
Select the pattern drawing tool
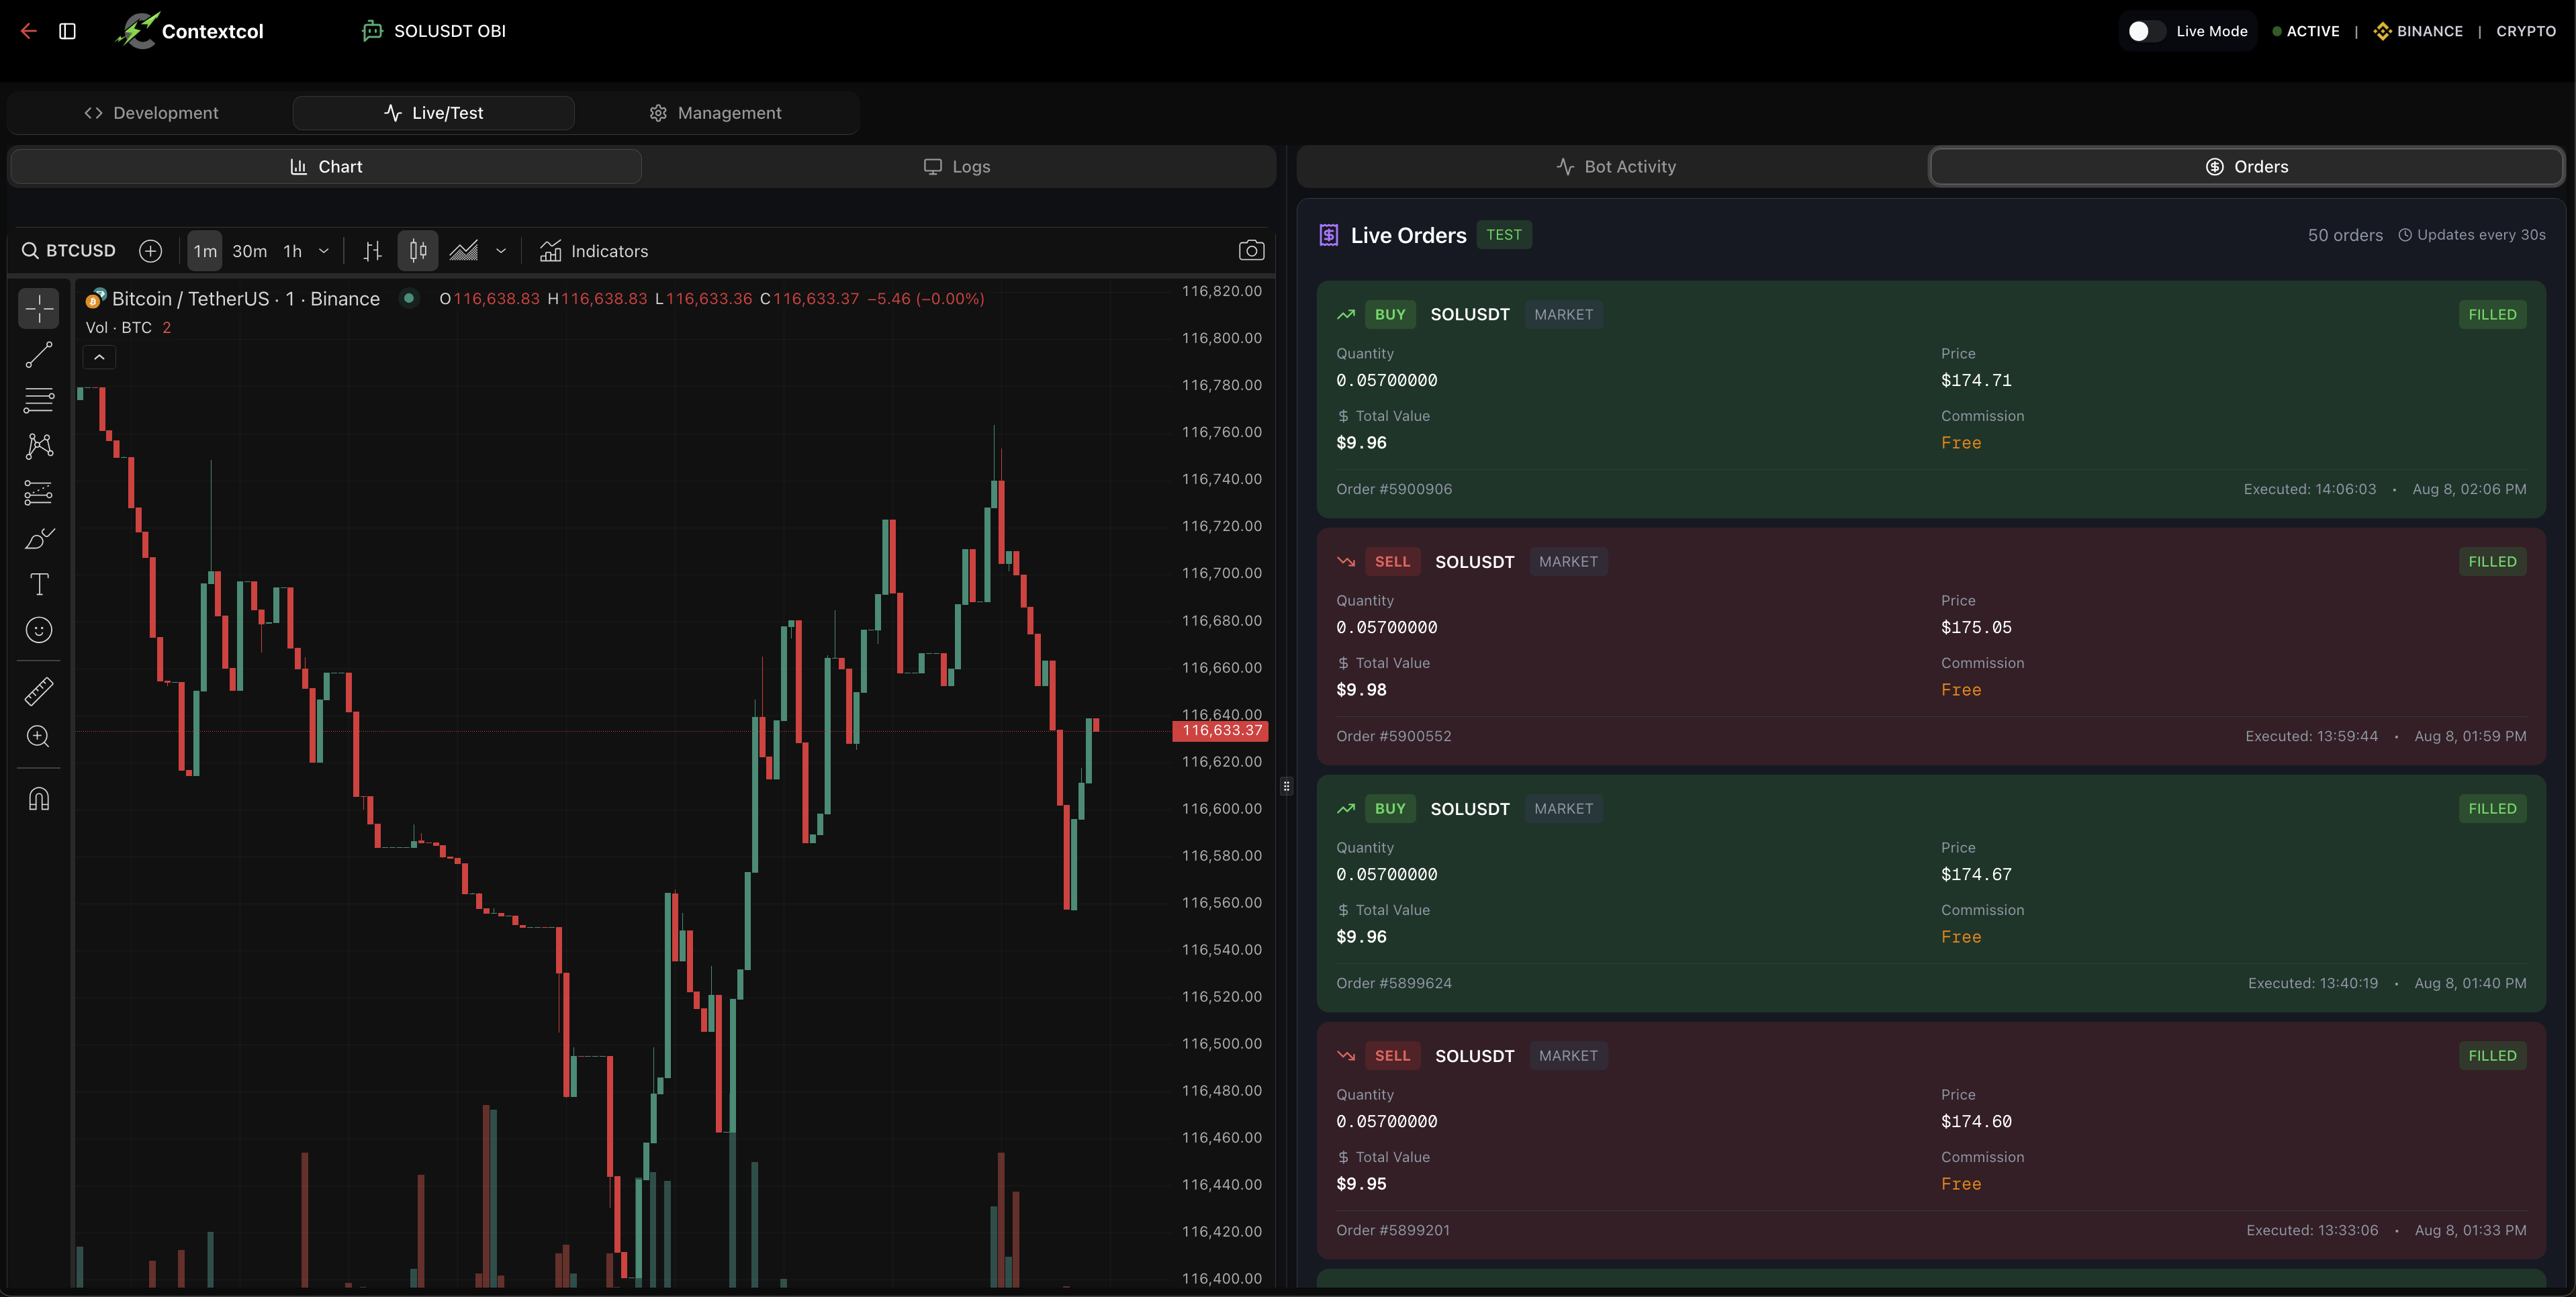39,446
